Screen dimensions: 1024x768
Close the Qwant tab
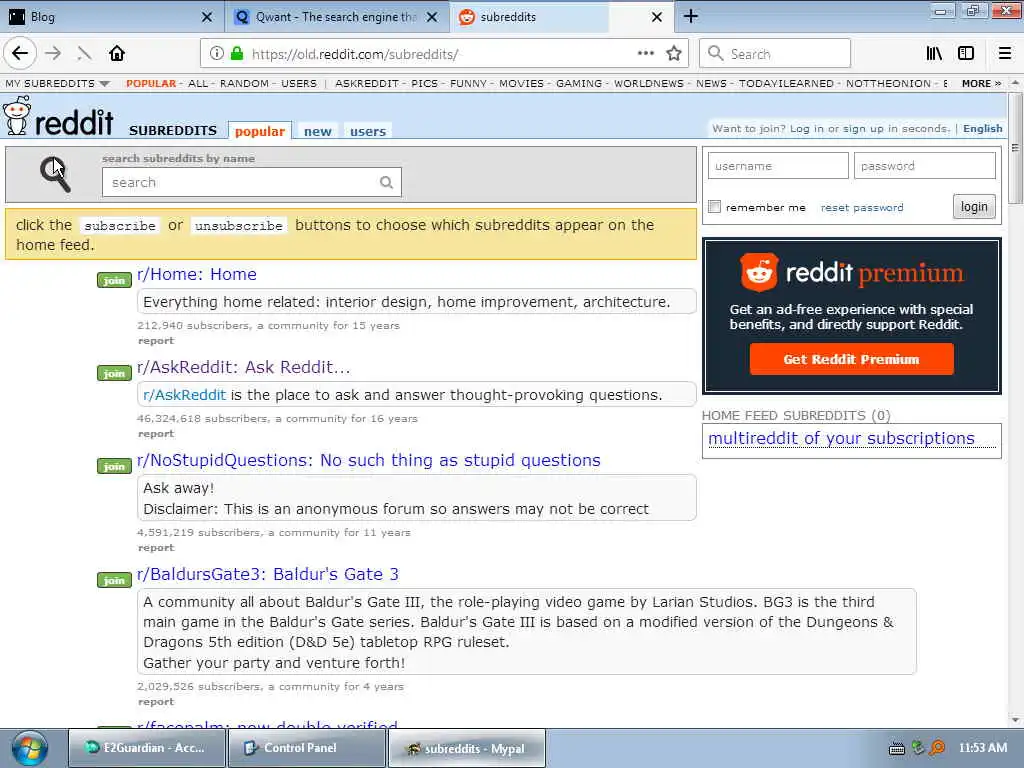432,17
